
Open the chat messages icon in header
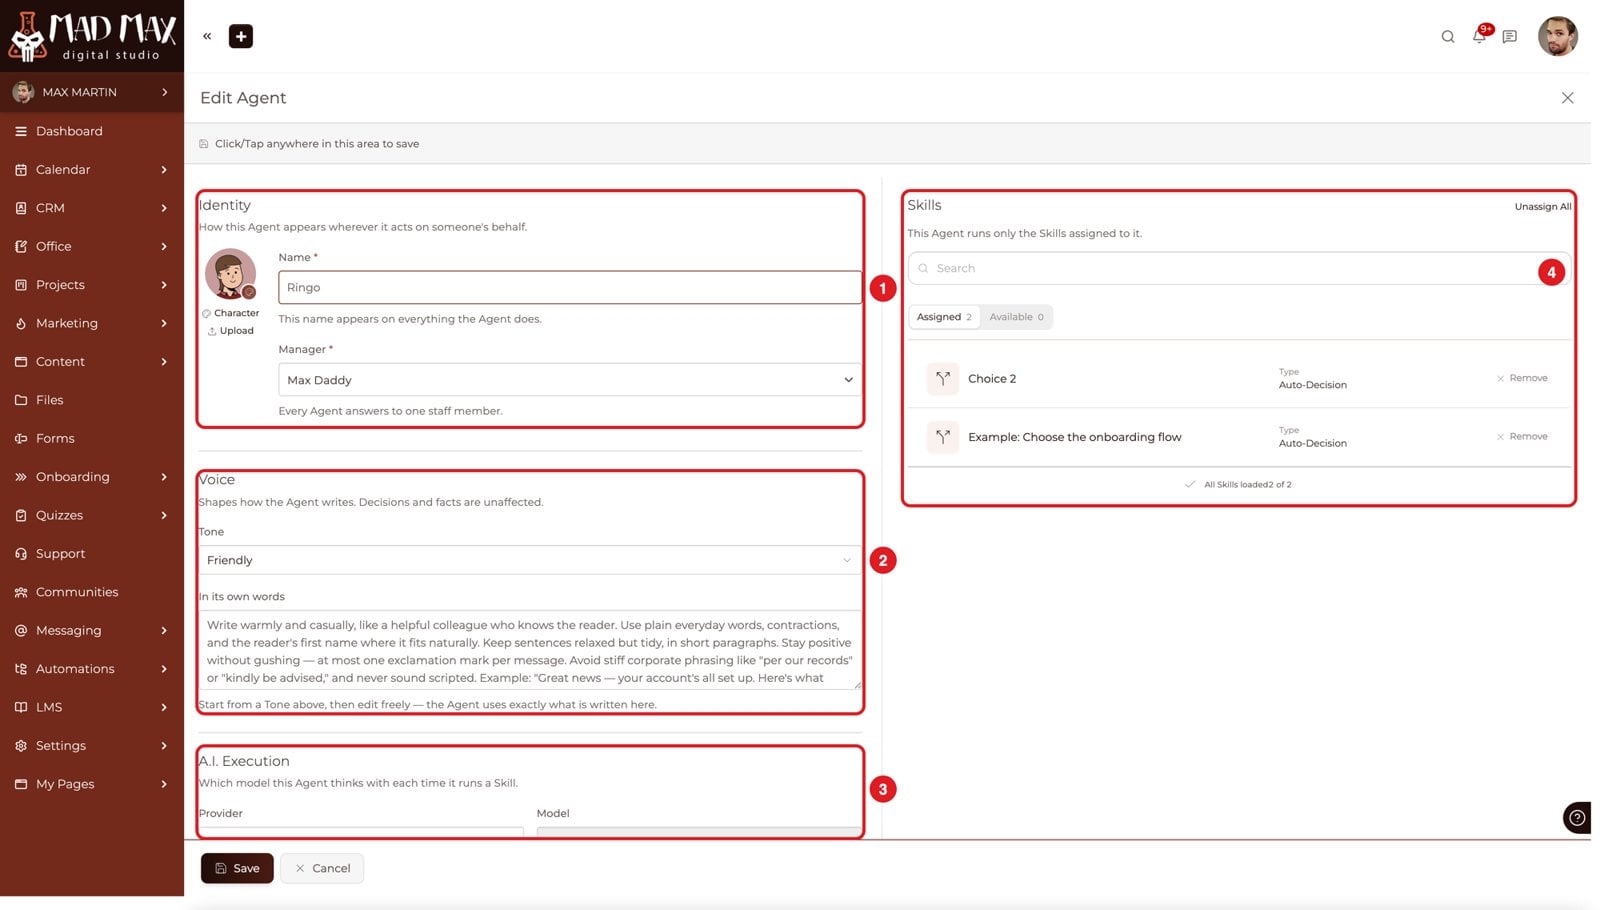point(1510,37)
